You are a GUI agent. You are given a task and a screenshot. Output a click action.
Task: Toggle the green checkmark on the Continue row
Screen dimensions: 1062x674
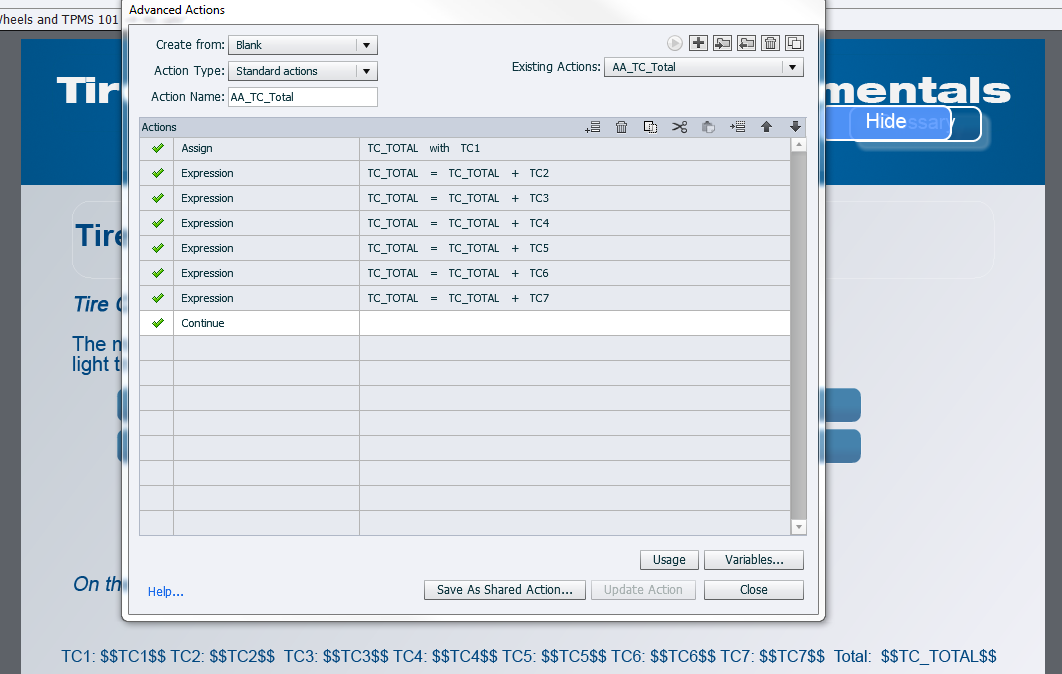pos(157,323)
